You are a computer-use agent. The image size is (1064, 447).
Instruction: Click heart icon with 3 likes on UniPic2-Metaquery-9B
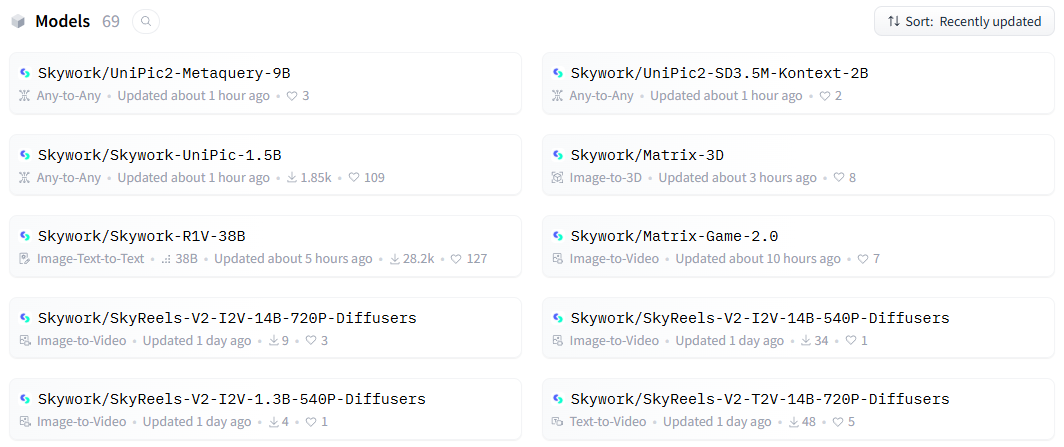[x=292, y=96]
